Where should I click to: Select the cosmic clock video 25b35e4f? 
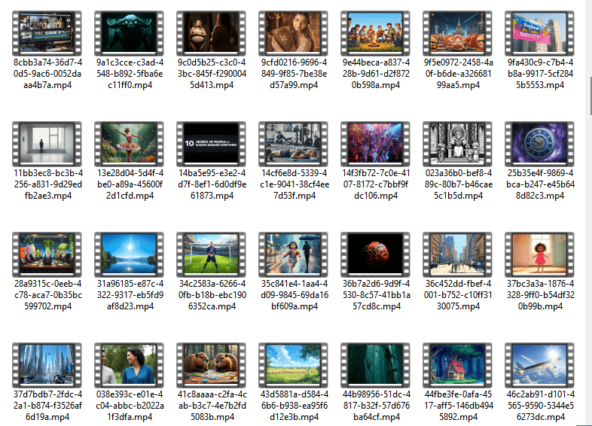click(540, 144)
